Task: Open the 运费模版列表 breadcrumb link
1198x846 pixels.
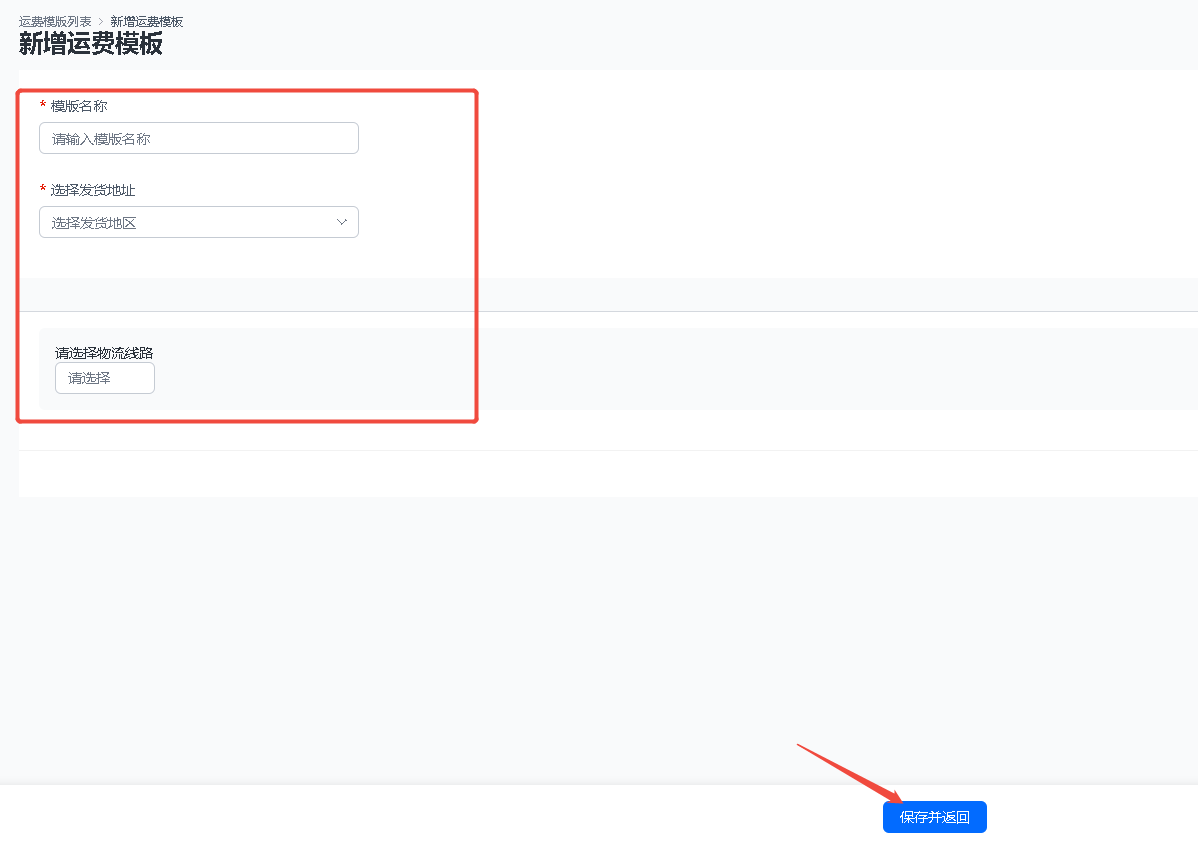Action: (55, 21)
